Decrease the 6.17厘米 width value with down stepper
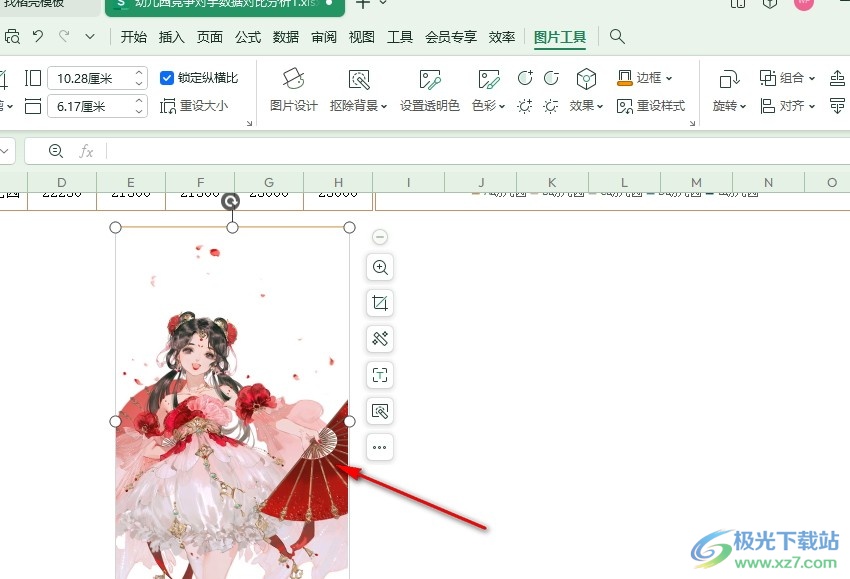 click(x=139, y=111)
